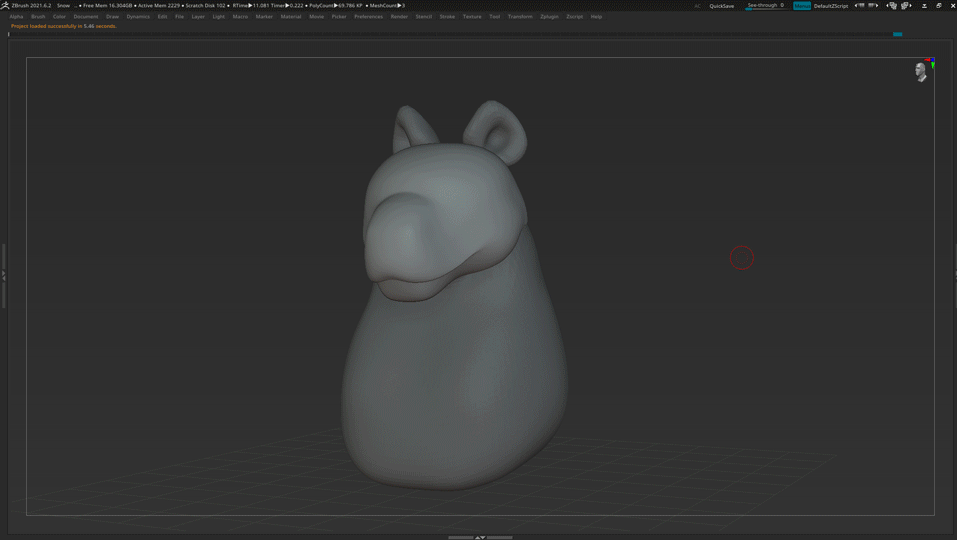Open the Tool menu

click(x=494, y=16)
